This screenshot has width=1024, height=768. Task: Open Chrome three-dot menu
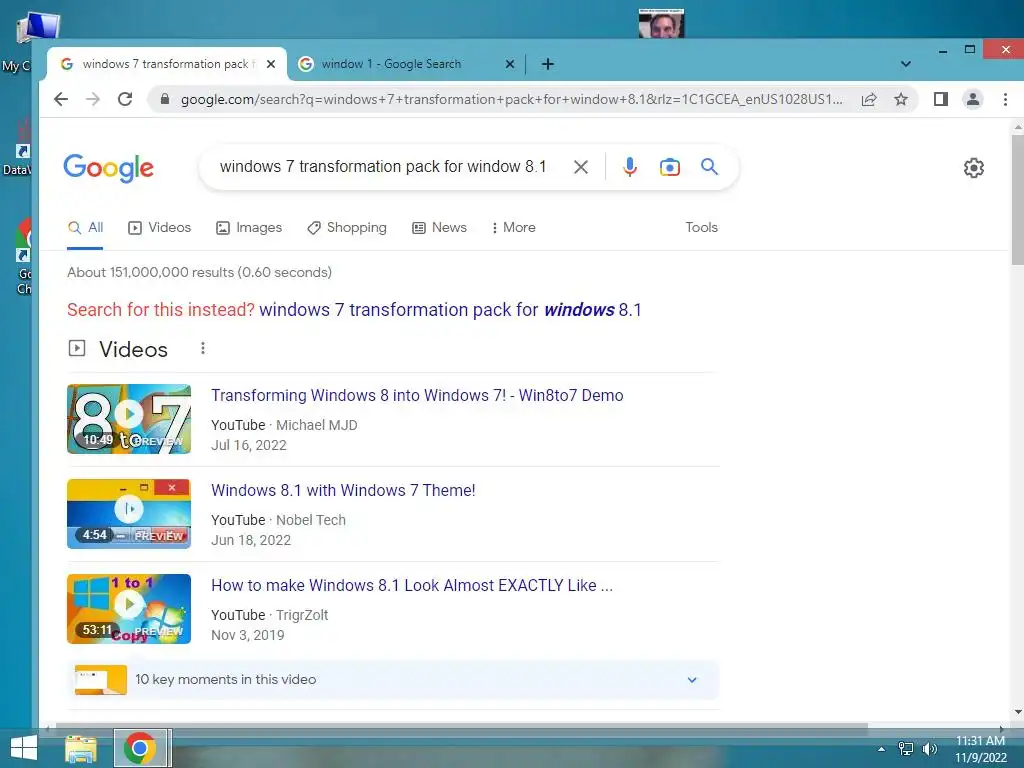click(x=1005, y=99)
